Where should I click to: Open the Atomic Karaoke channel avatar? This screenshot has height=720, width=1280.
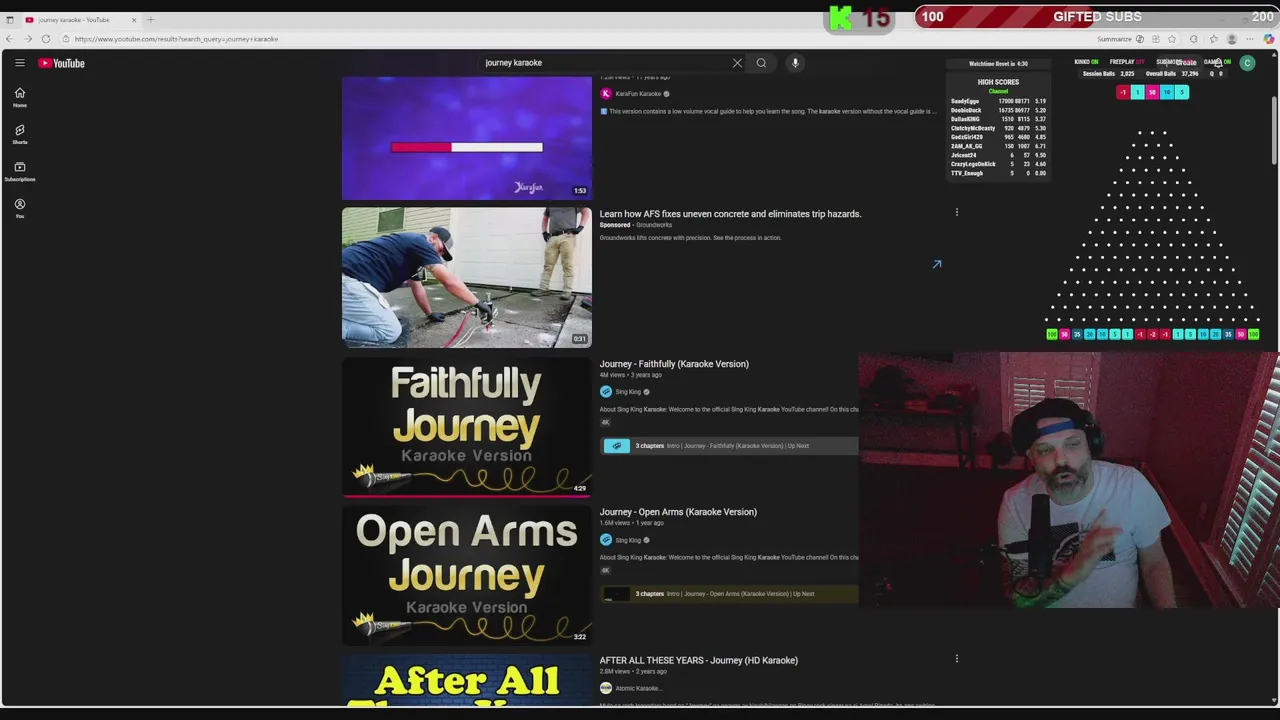point(605,688)
